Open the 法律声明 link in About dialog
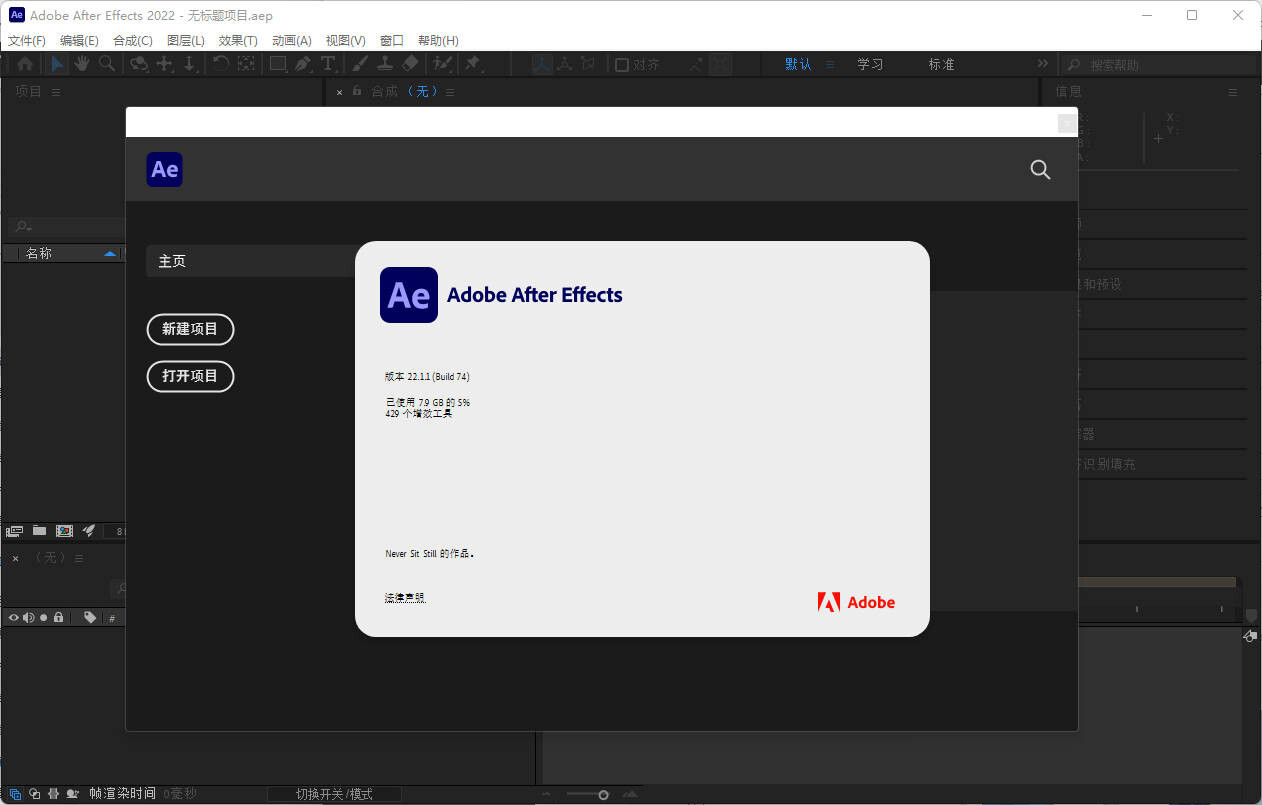The width and height of the screenshot is (1262, 805). click(405, 597)
